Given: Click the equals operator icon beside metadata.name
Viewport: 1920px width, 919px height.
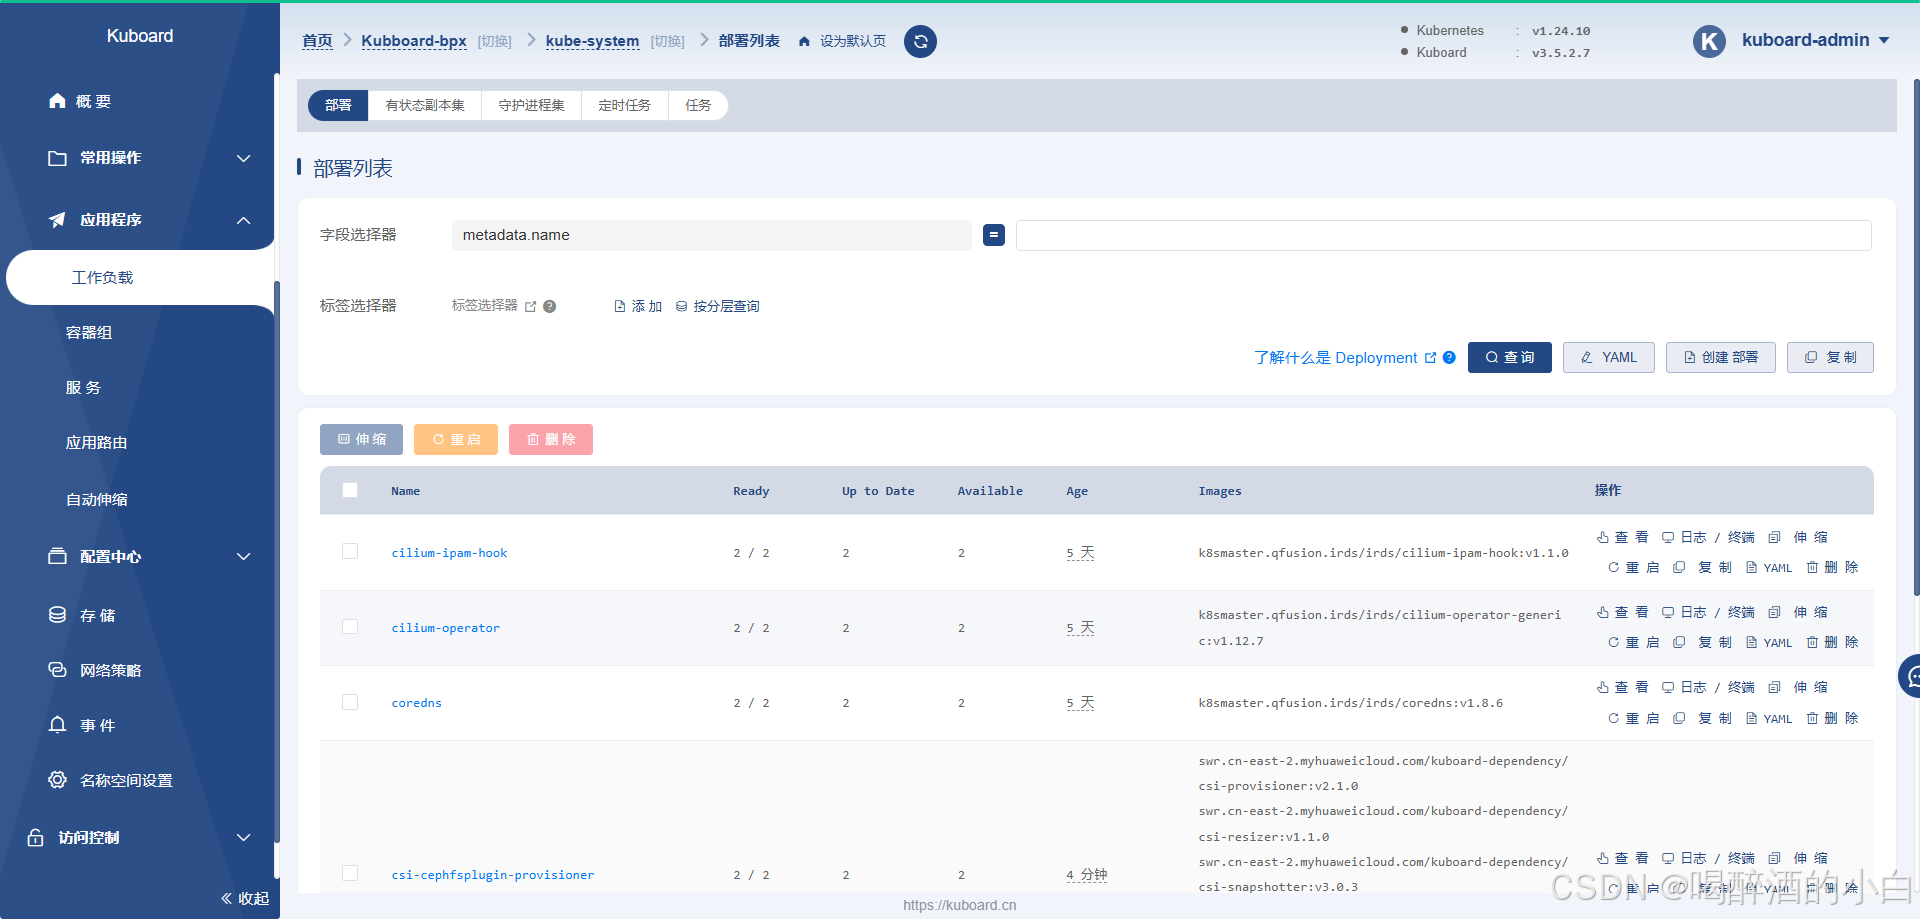Looking at the screenshot, I should coord(993,235).
